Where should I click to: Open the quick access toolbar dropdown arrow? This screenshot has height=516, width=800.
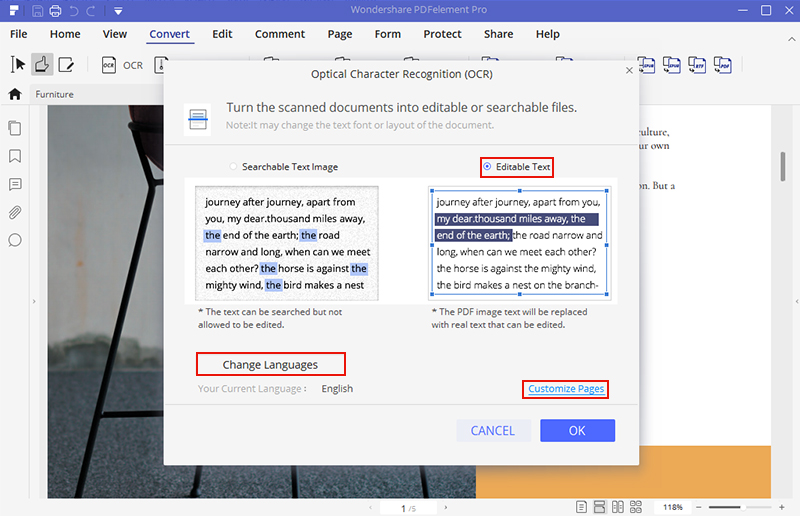coord(118,12)
